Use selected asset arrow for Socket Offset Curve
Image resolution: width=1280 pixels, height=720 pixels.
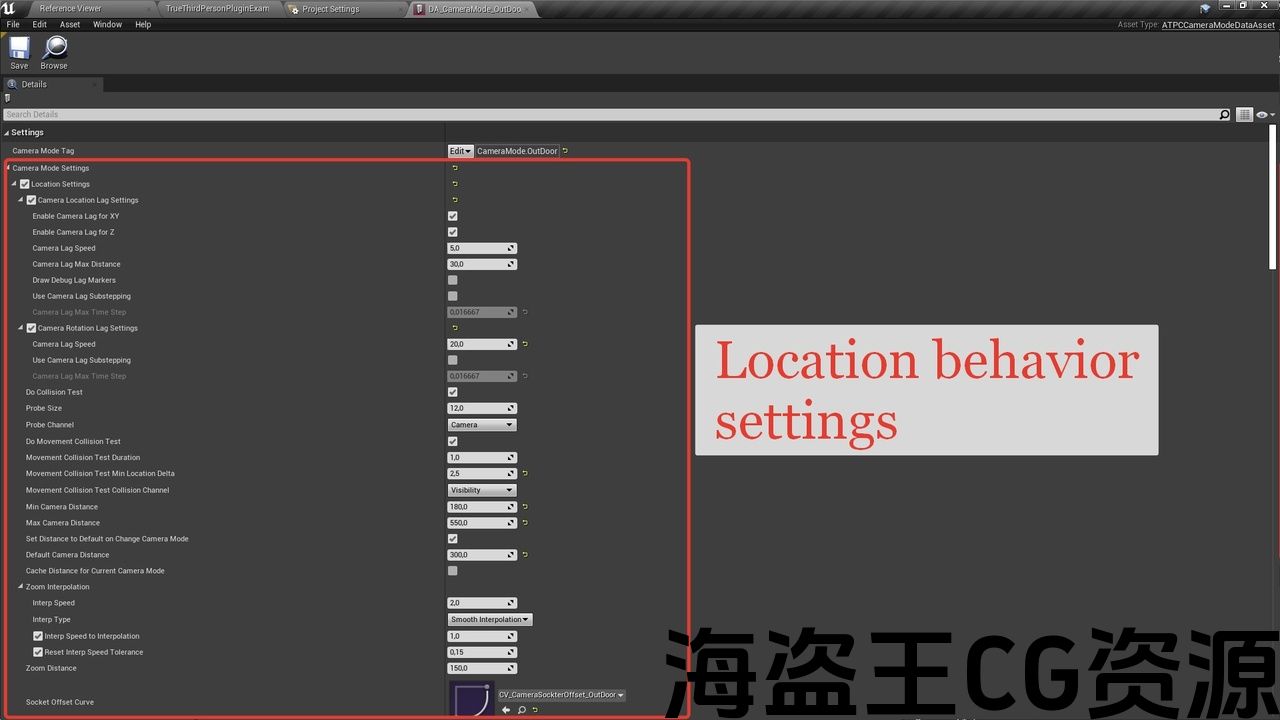[x=506, y=710]
